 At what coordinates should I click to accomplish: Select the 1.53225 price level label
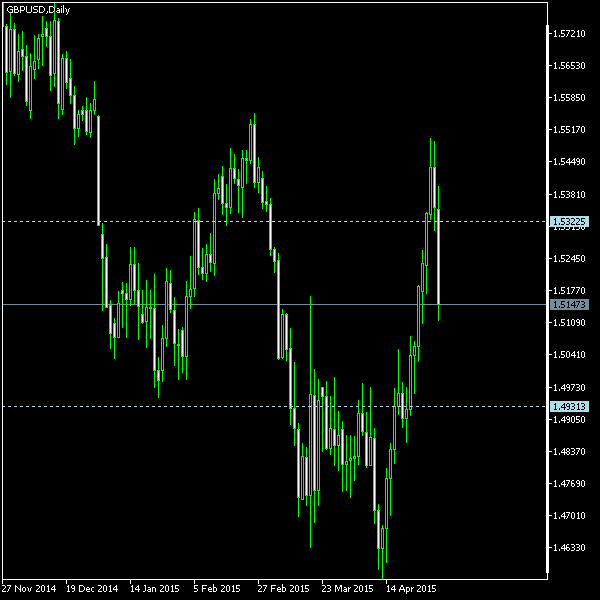coord(569,221)
